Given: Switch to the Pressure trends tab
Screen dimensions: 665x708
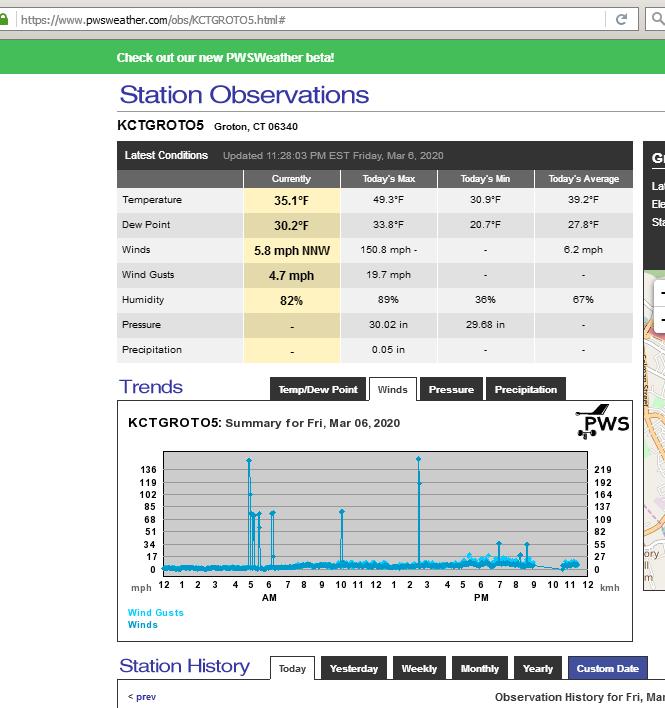Looking at the screenshot, I should 451,389.
